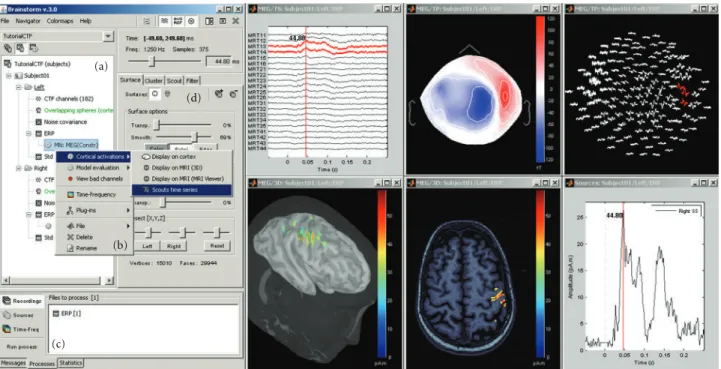Image resolution: width=721 pixels, height=369 pixels.
Task: Switch to the Cluster tab
Action: coord(154,81)
